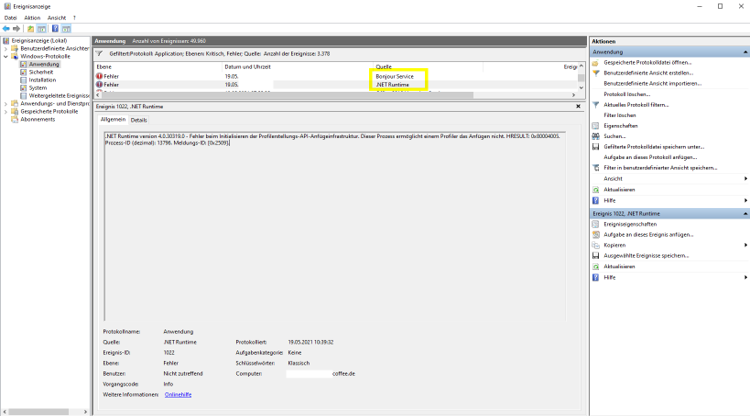Click Benutzerdefinierte Ansicht importieren action
Image resolution: width=750 pixels, height=416 pixels.
(x=652, y=84)
